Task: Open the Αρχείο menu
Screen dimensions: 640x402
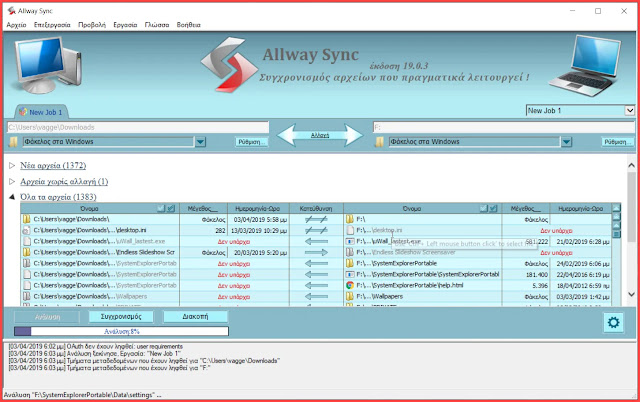Action: (x=16, y=25)
